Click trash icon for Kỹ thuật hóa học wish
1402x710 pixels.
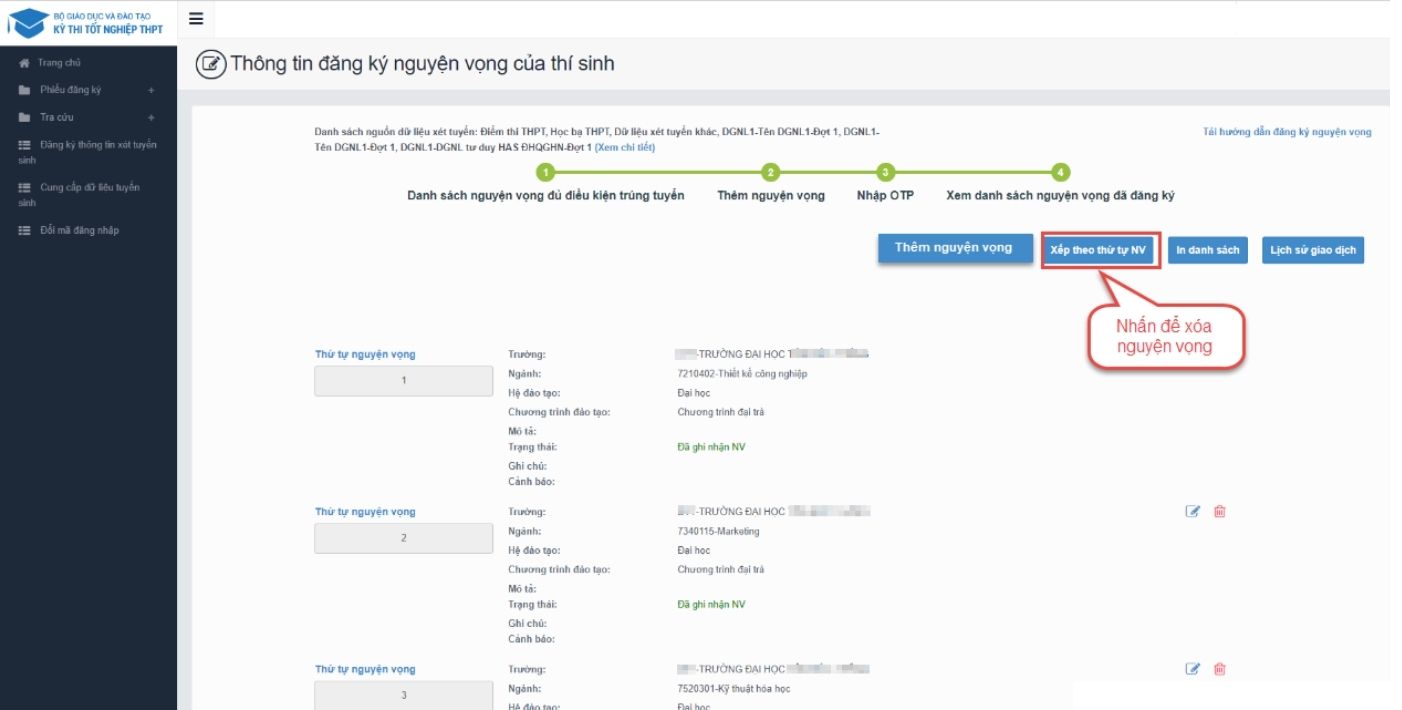pos(1219,669)
